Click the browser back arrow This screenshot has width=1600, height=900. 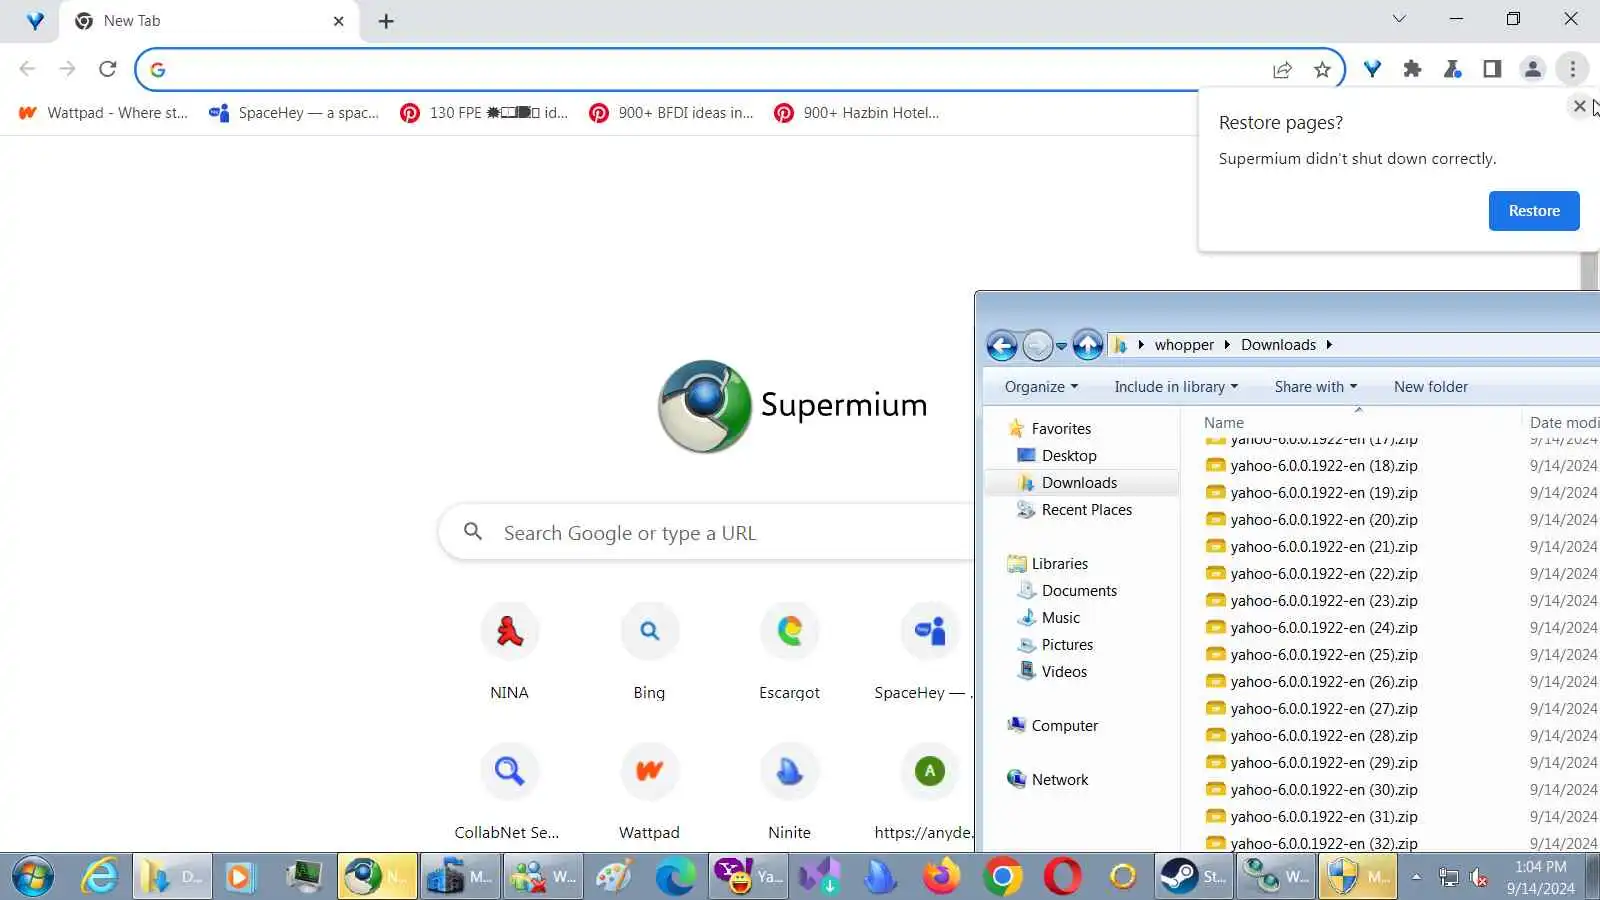pos(27,69)
